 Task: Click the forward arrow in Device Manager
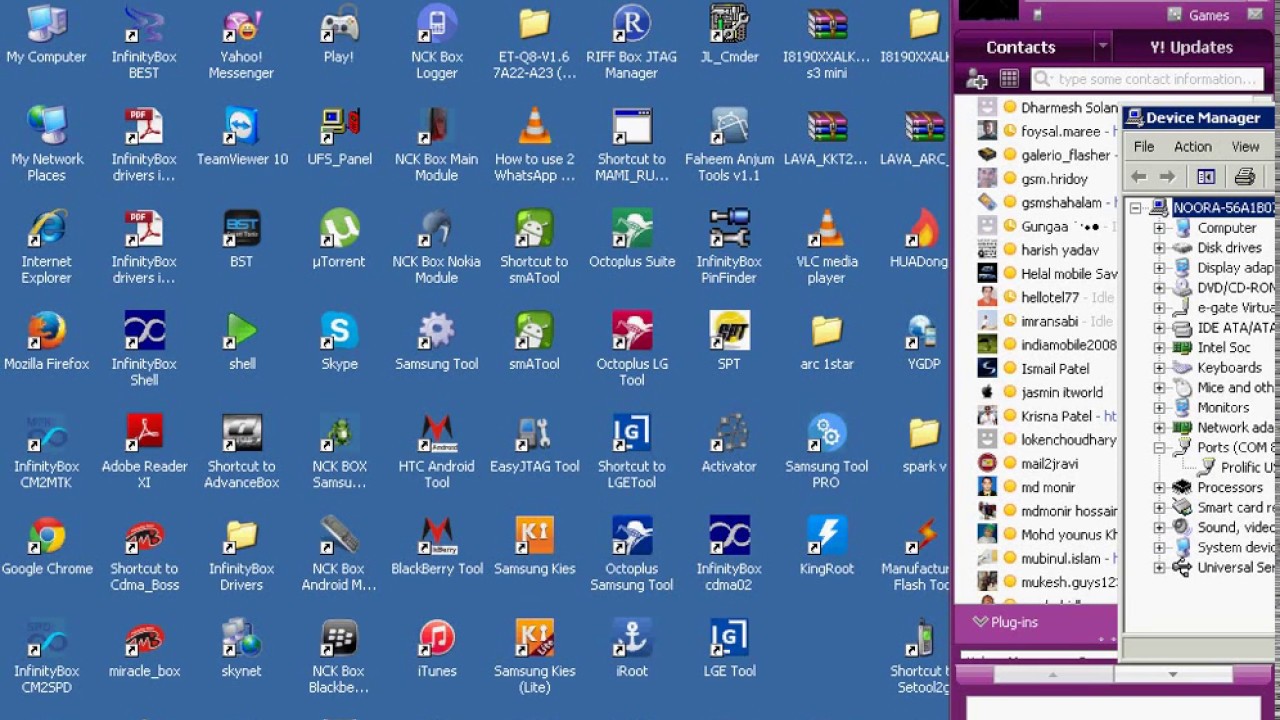(x=1167, y=177)
